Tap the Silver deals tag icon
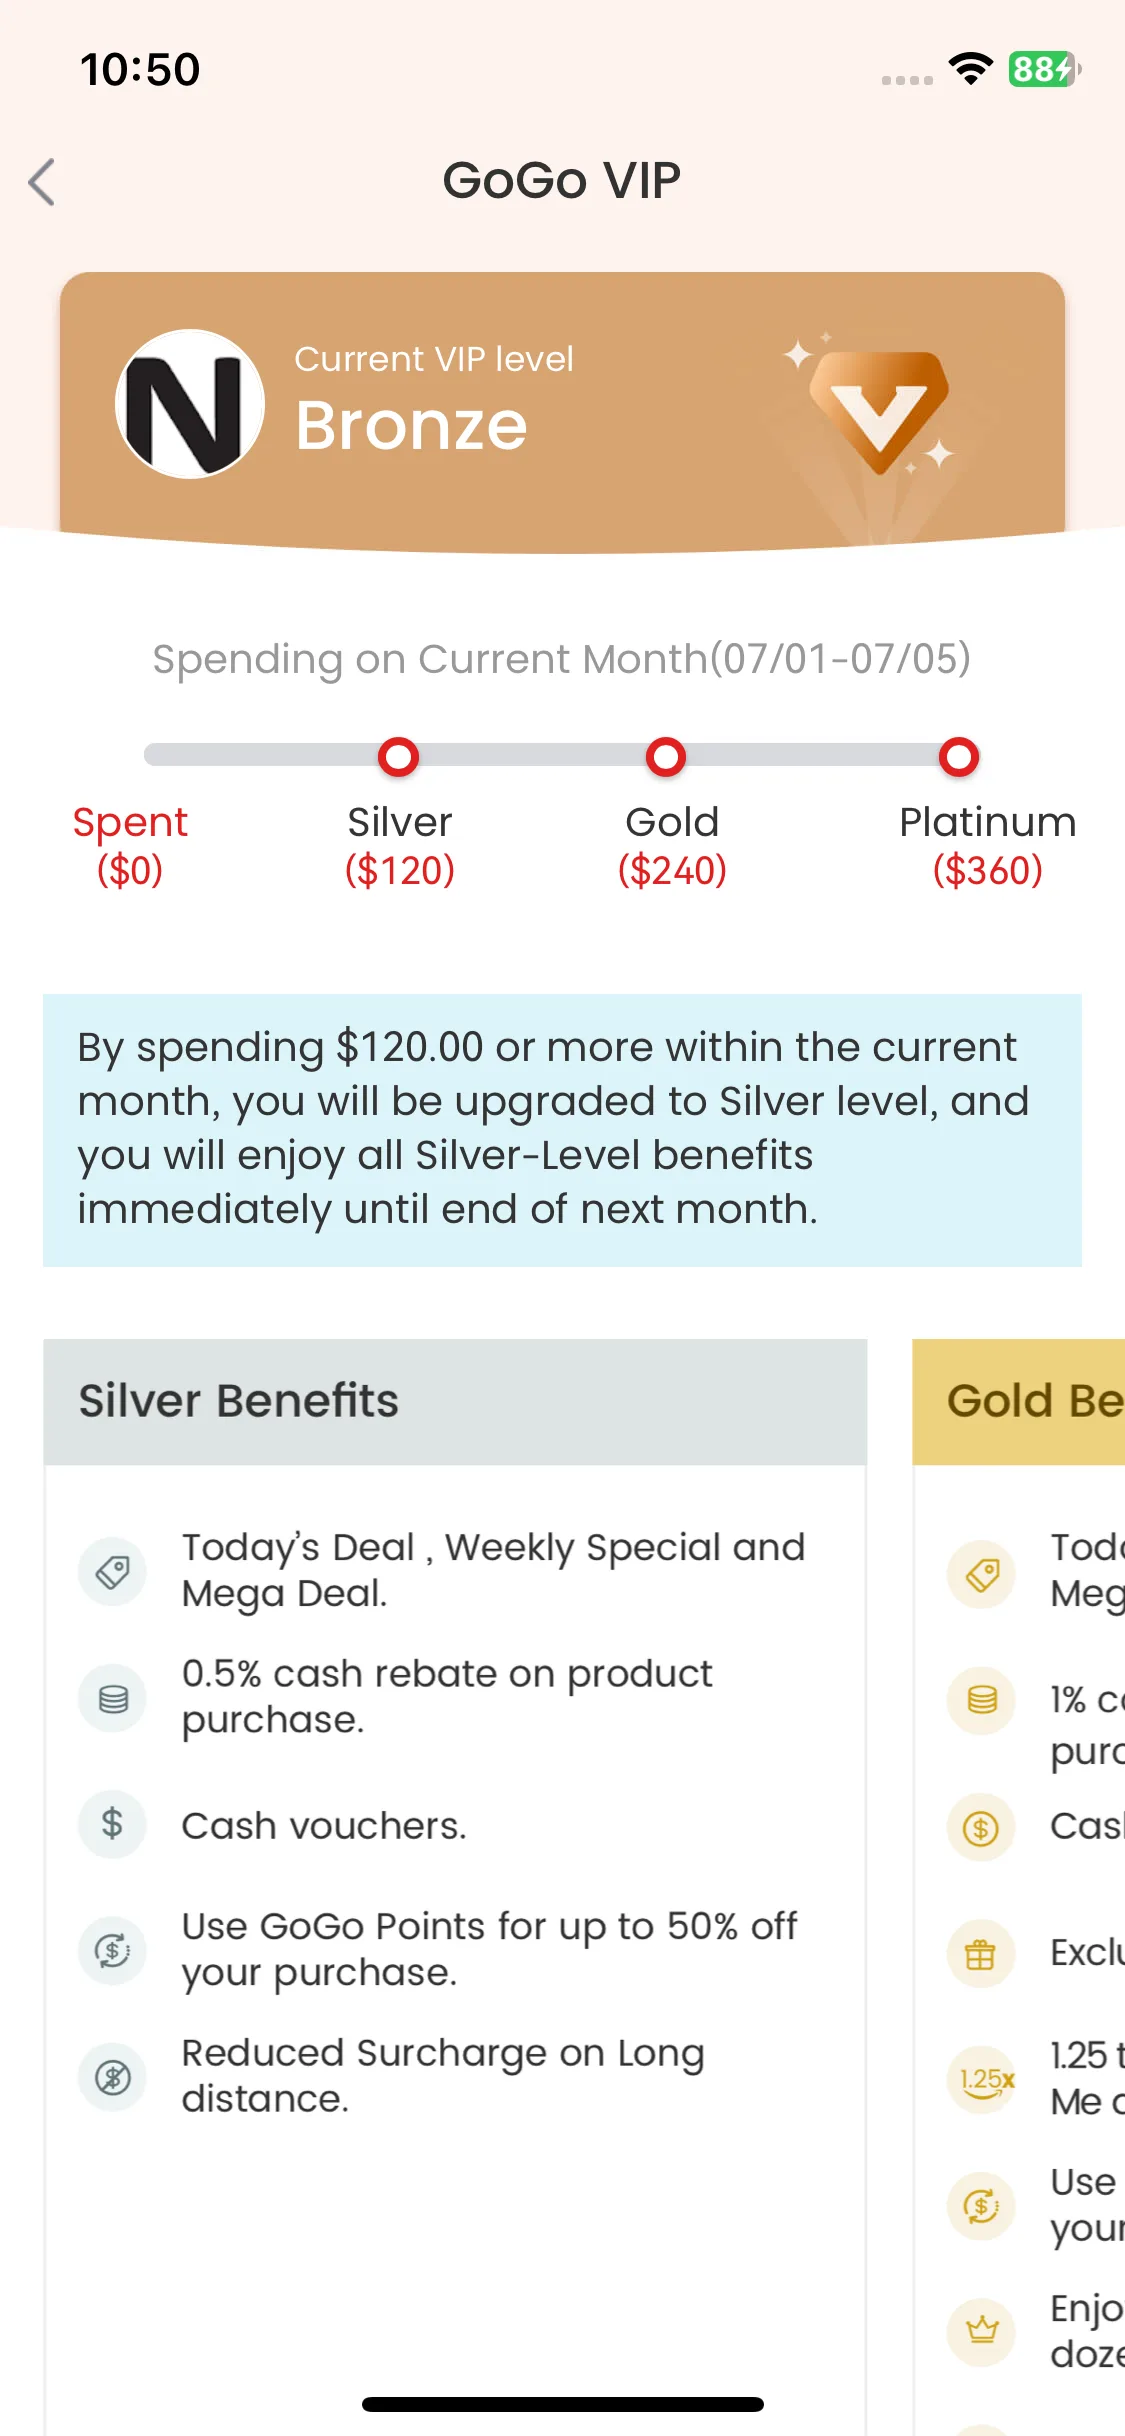This screenshot has width=1125, height=2436. [x=113, y=1571]
